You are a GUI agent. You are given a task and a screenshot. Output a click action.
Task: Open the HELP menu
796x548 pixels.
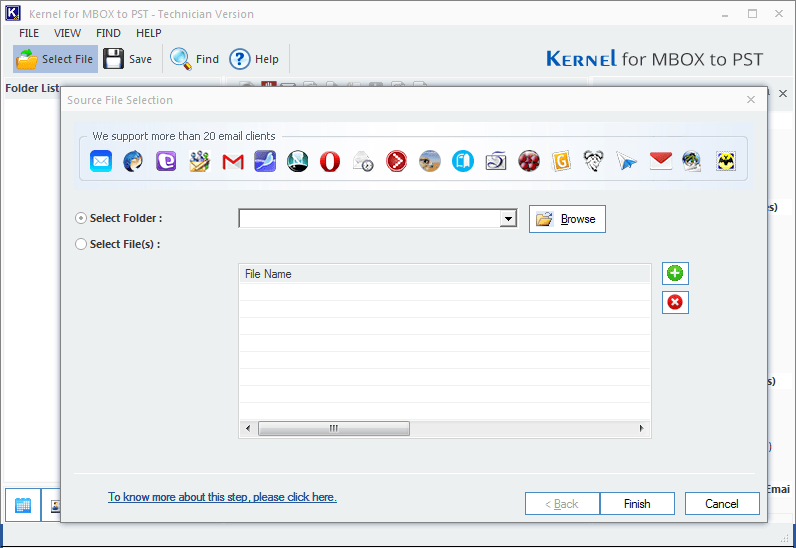(x=149, y=33)
